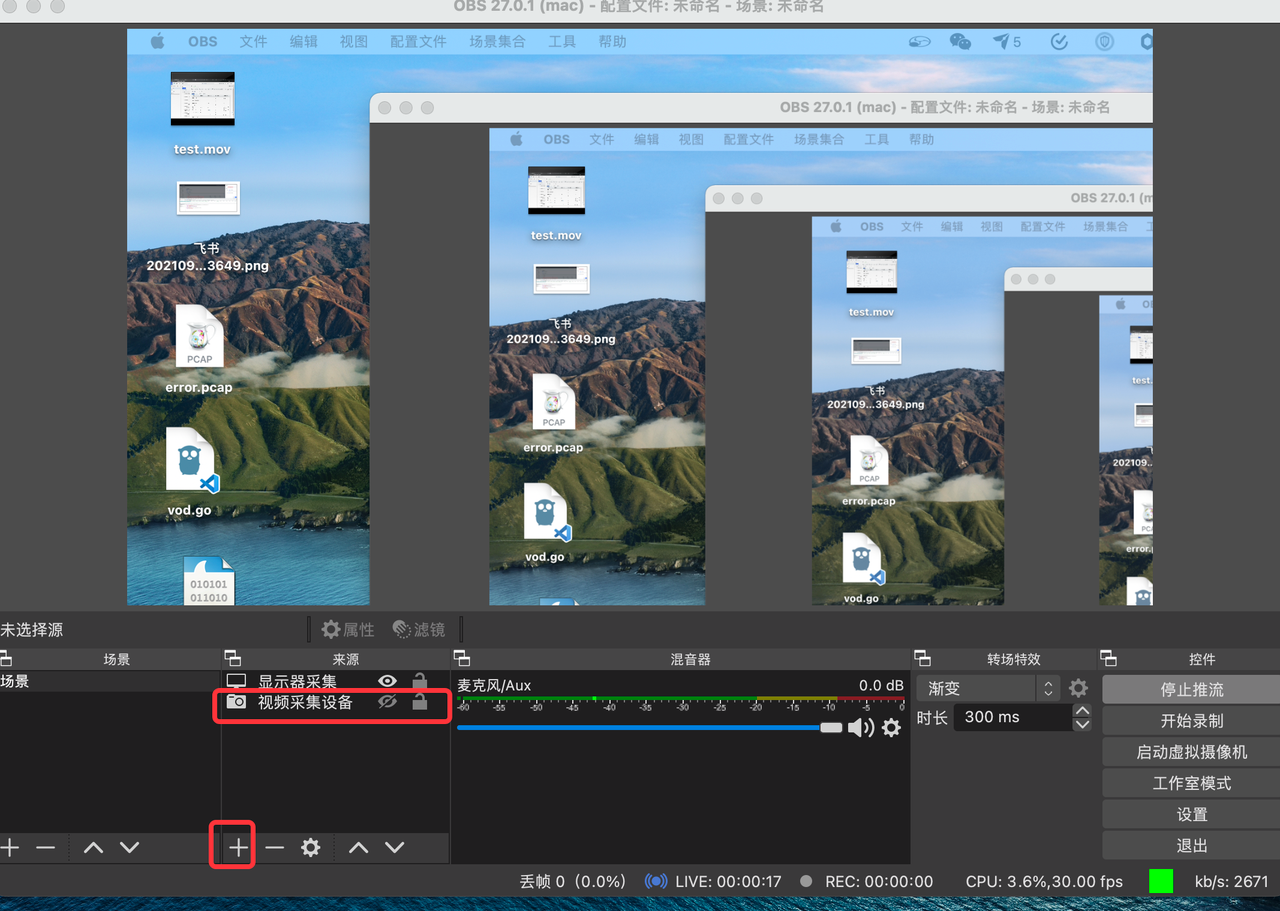
Task: Select the 视频采集设备 source row
Action: [x=335, y=702]
